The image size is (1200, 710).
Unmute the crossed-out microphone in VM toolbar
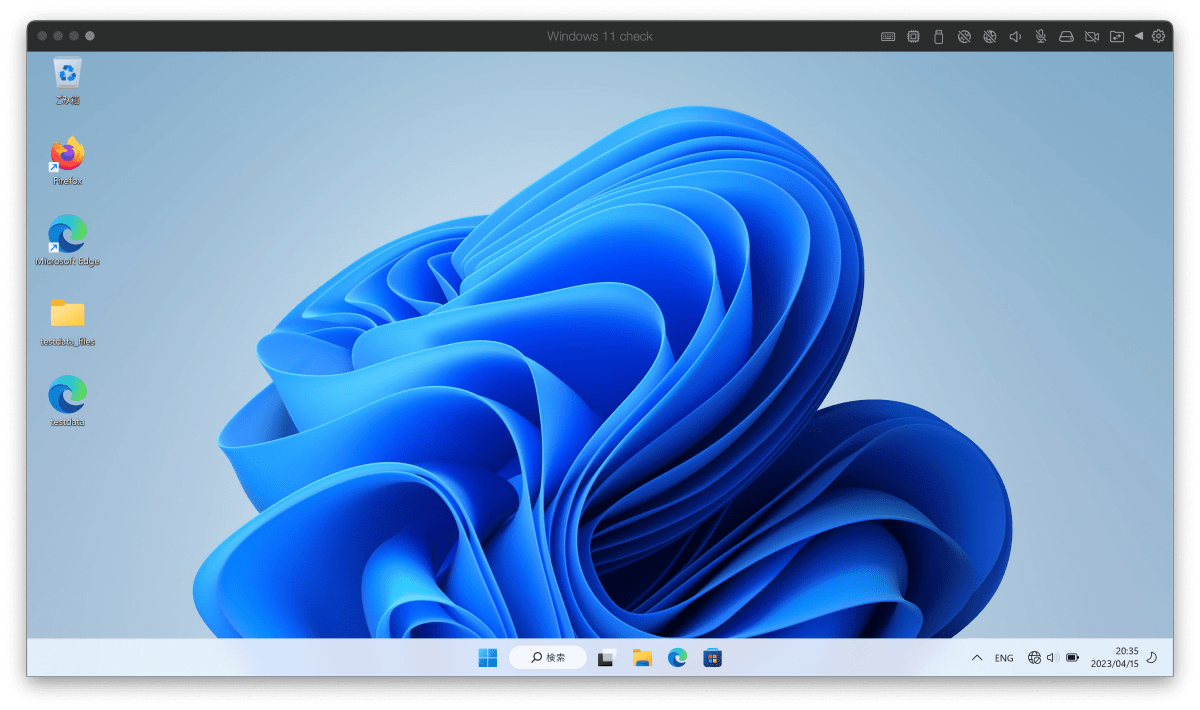pos(1041,36)
